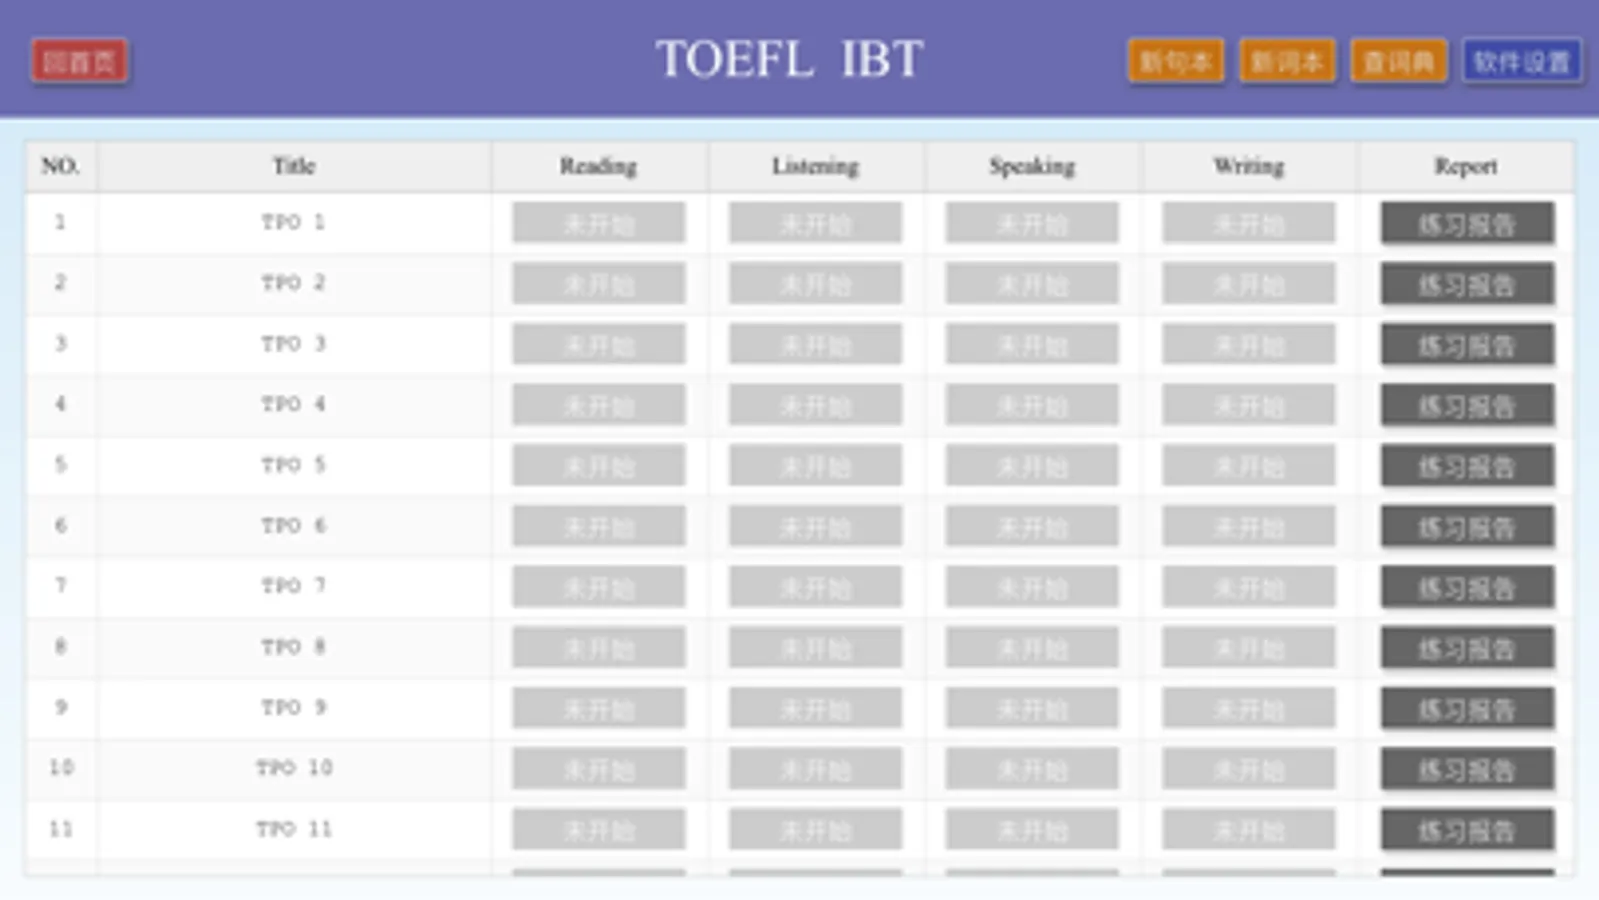Open 软件设置 software settings
Screen dimensions: 1599x900
click(1521, 62)
